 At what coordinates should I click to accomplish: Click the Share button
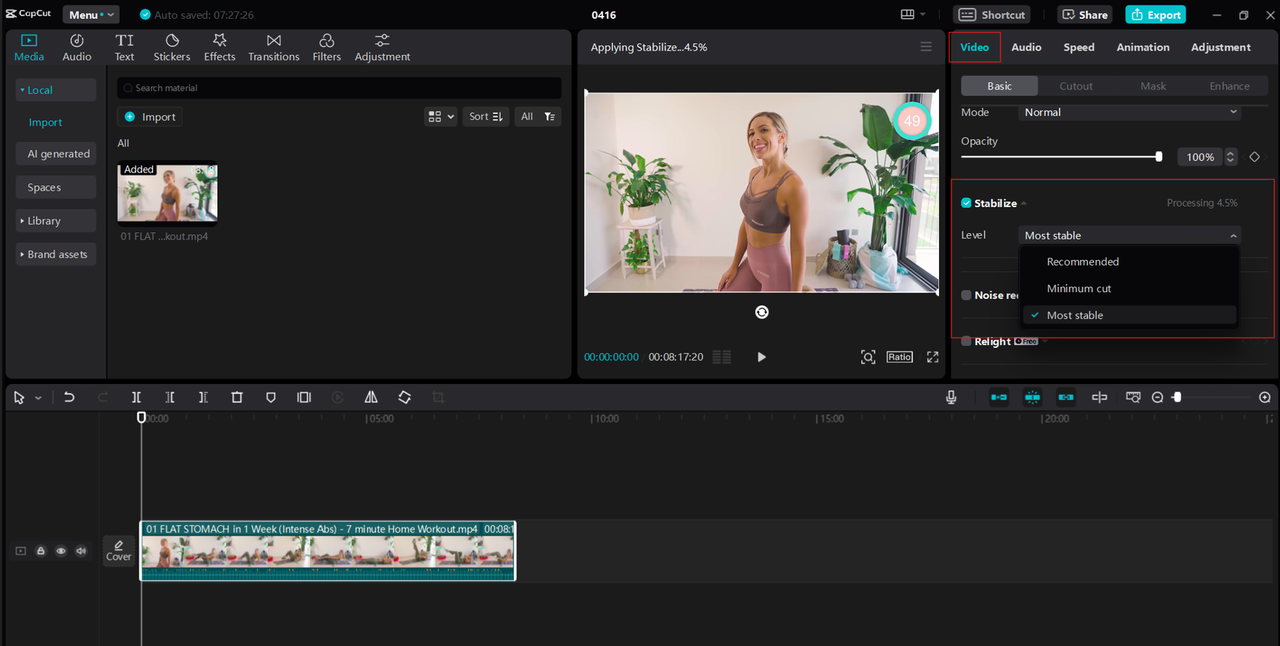1085,15
